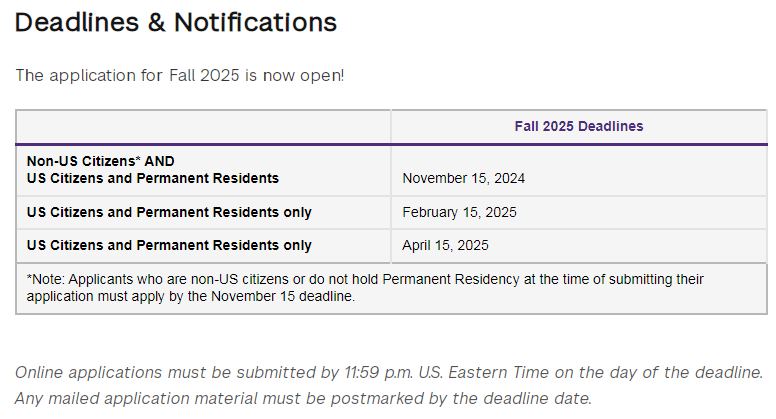Click row label beside April 15, 2025

tap(169, 245)
